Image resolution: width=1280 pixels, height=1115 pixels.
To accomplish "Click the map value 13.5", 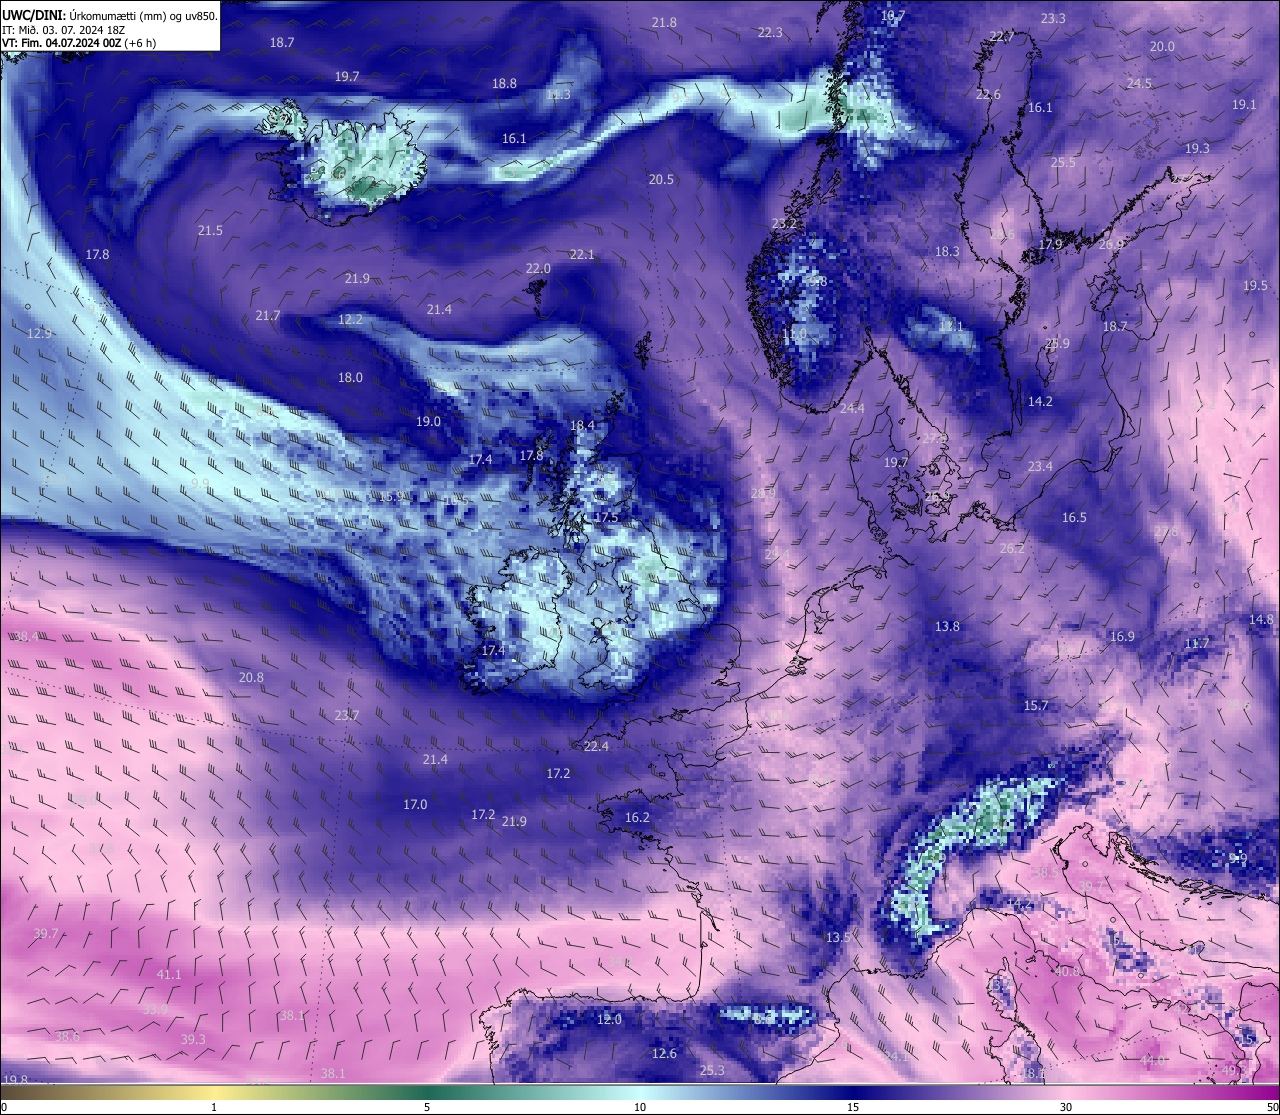I will tap(838, 937).
